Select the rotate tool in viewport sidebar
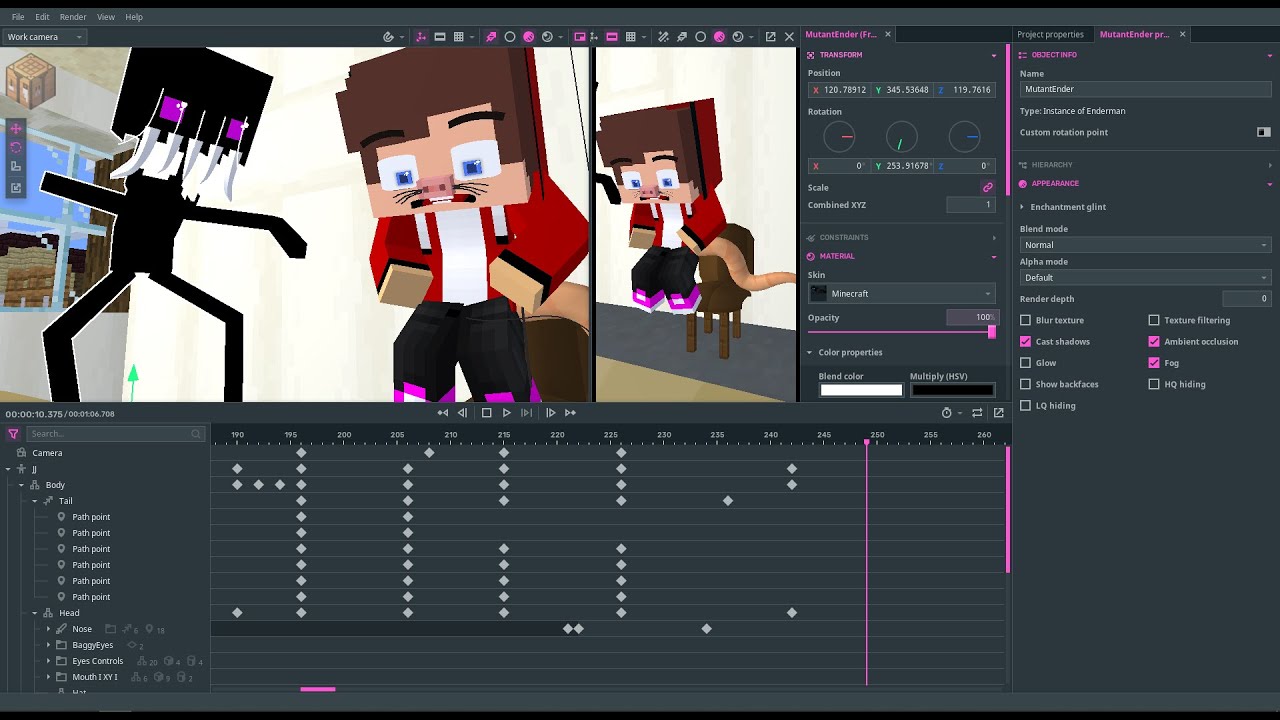 16,147
